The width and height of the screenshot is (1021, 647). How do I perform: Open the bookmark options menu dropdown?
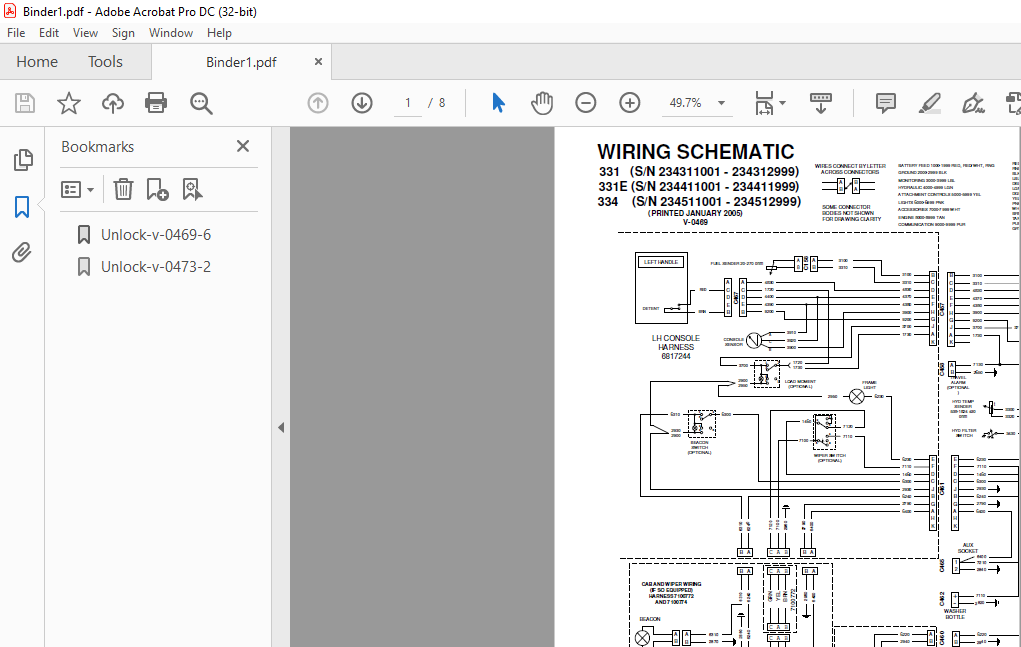(x=77, y=189)
